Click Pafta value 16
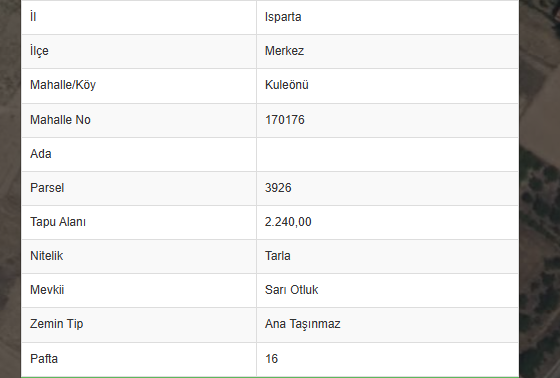 pos(271,359)
